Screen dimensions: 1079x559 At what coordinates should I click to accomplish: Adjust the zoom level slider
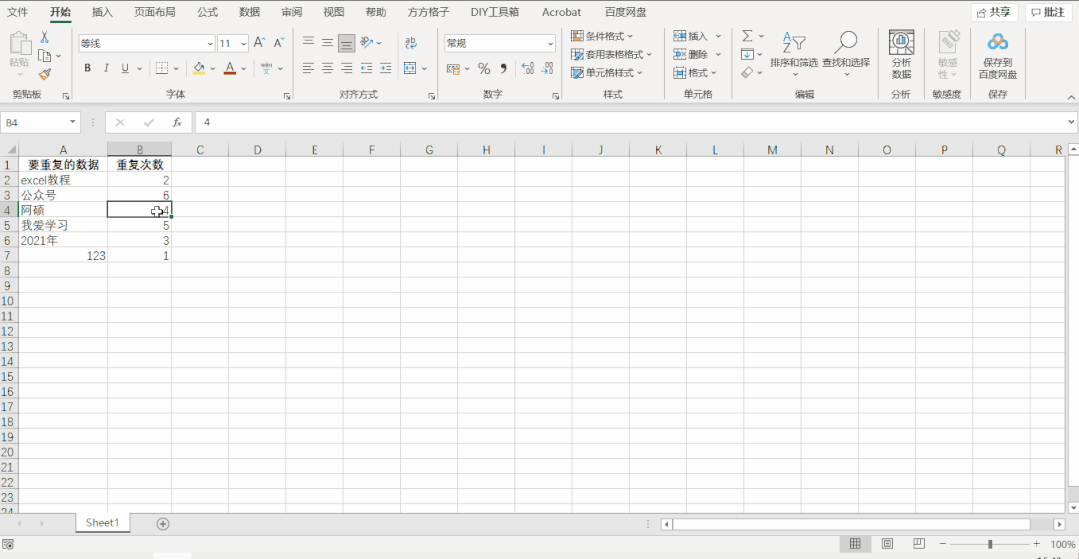(990, 544)
